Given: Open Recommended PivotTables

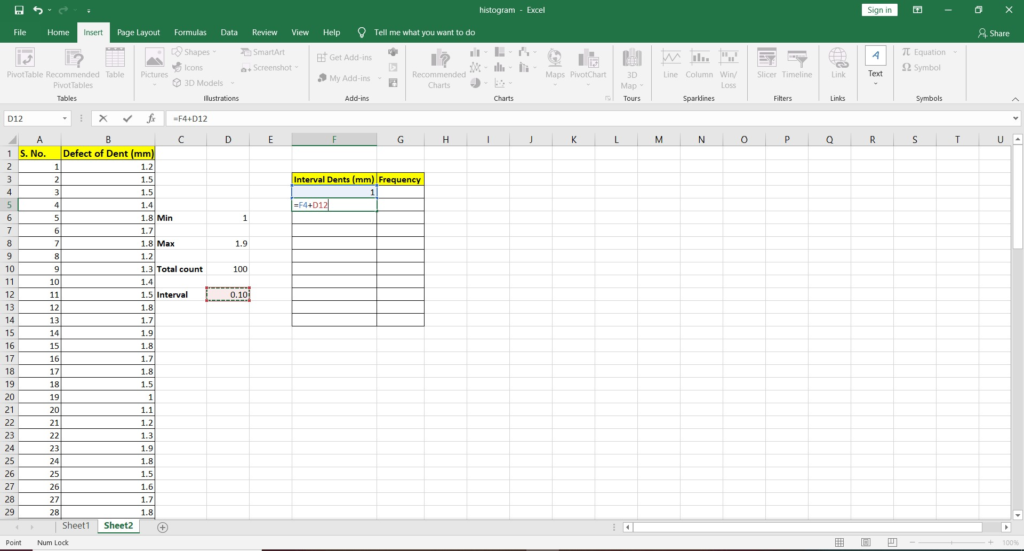Looking at the screenshot, I should click(x=72, y=68).
